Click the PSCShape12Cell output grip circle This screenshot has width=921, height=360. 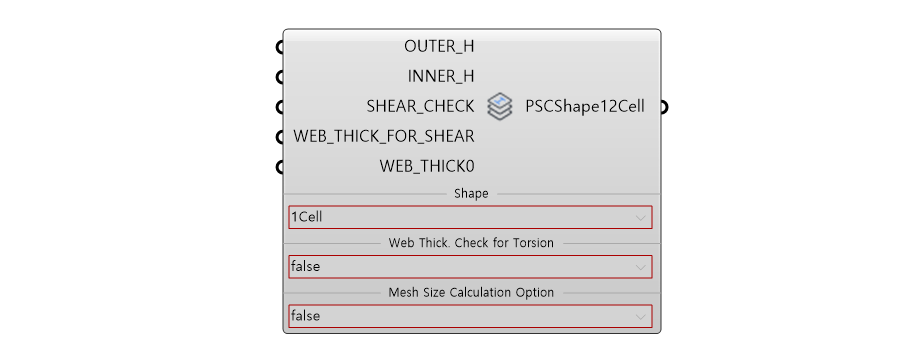664,107
